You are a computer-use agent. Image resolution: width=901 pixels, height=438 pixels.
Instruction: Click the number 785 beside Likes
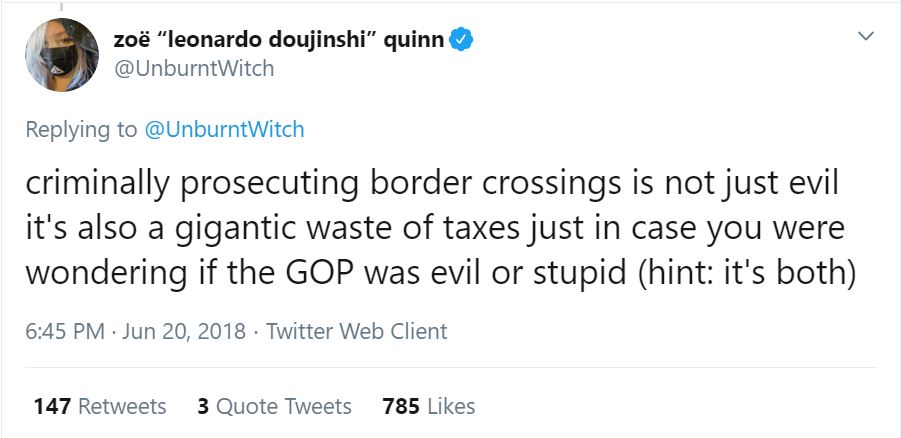(x=401, y=406)
